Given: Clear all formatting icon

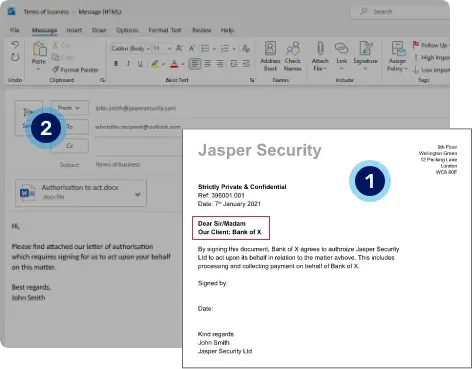Looking at the screenshot, I should (x=246, y=49).
